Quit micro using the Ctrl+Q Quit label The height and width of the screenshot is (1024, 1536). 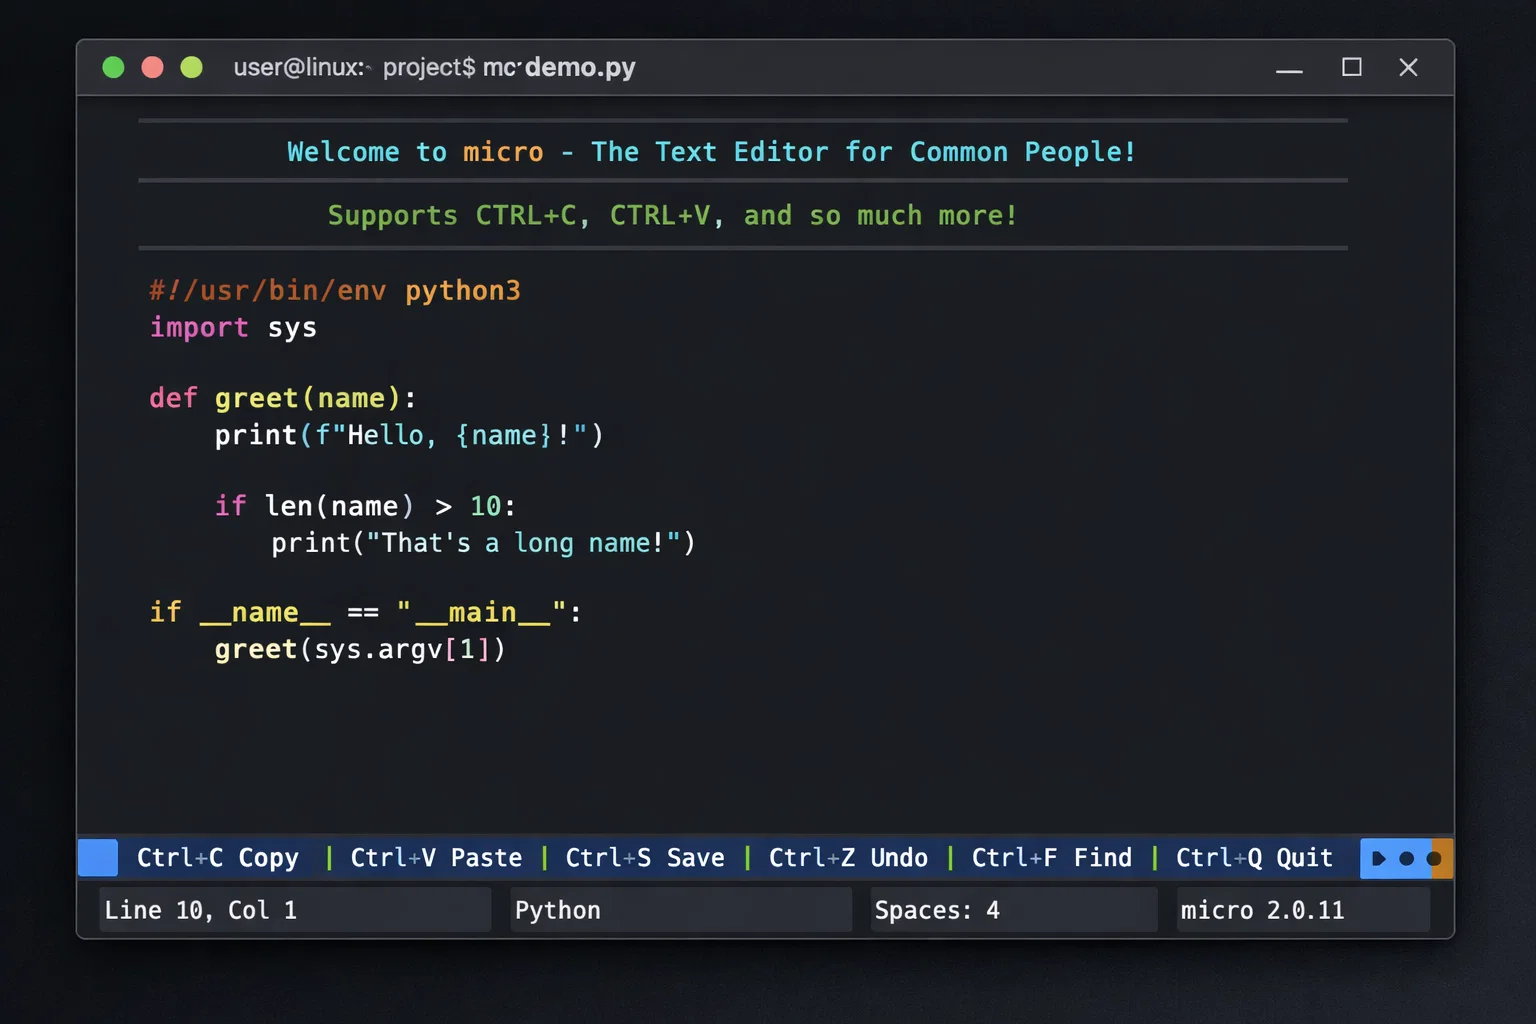[x=1254, y=858]
